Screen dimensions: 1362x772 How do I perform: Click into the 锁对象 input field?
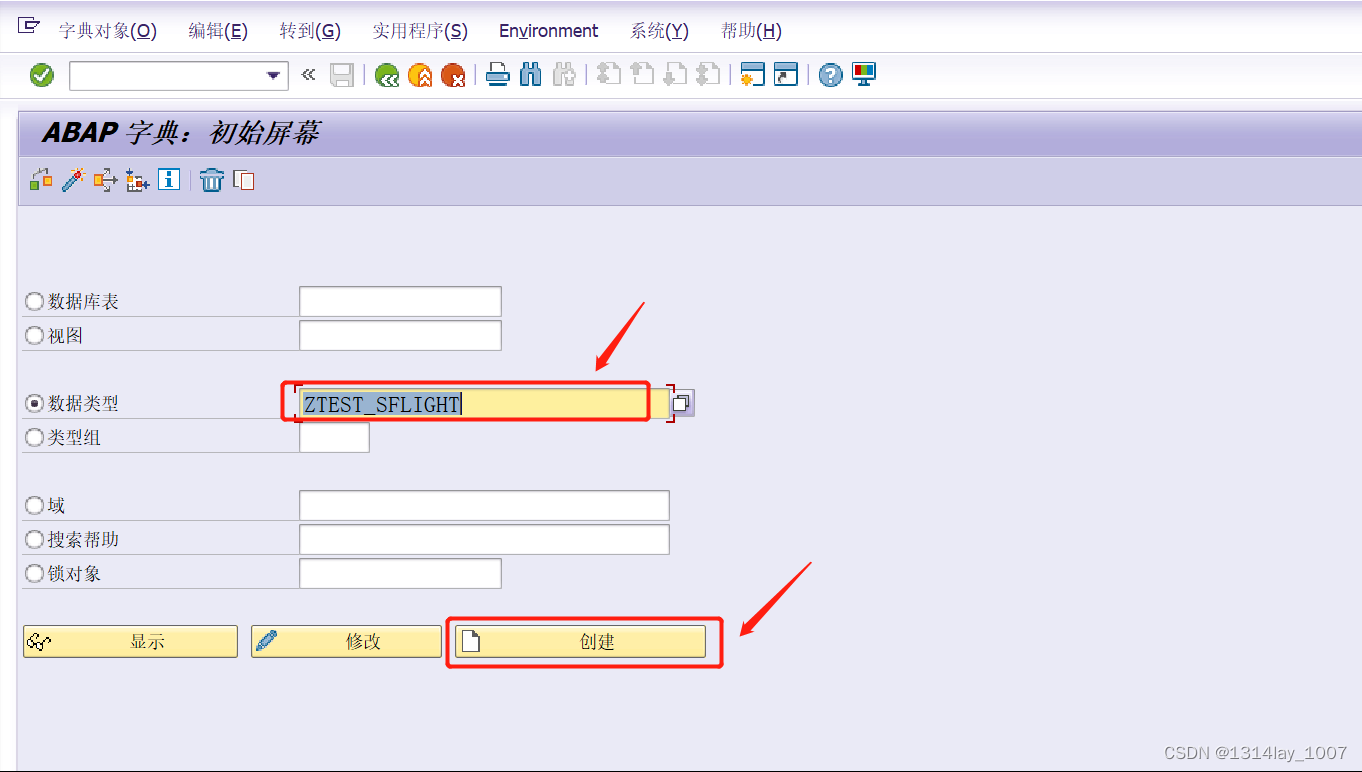pos(400,574)
